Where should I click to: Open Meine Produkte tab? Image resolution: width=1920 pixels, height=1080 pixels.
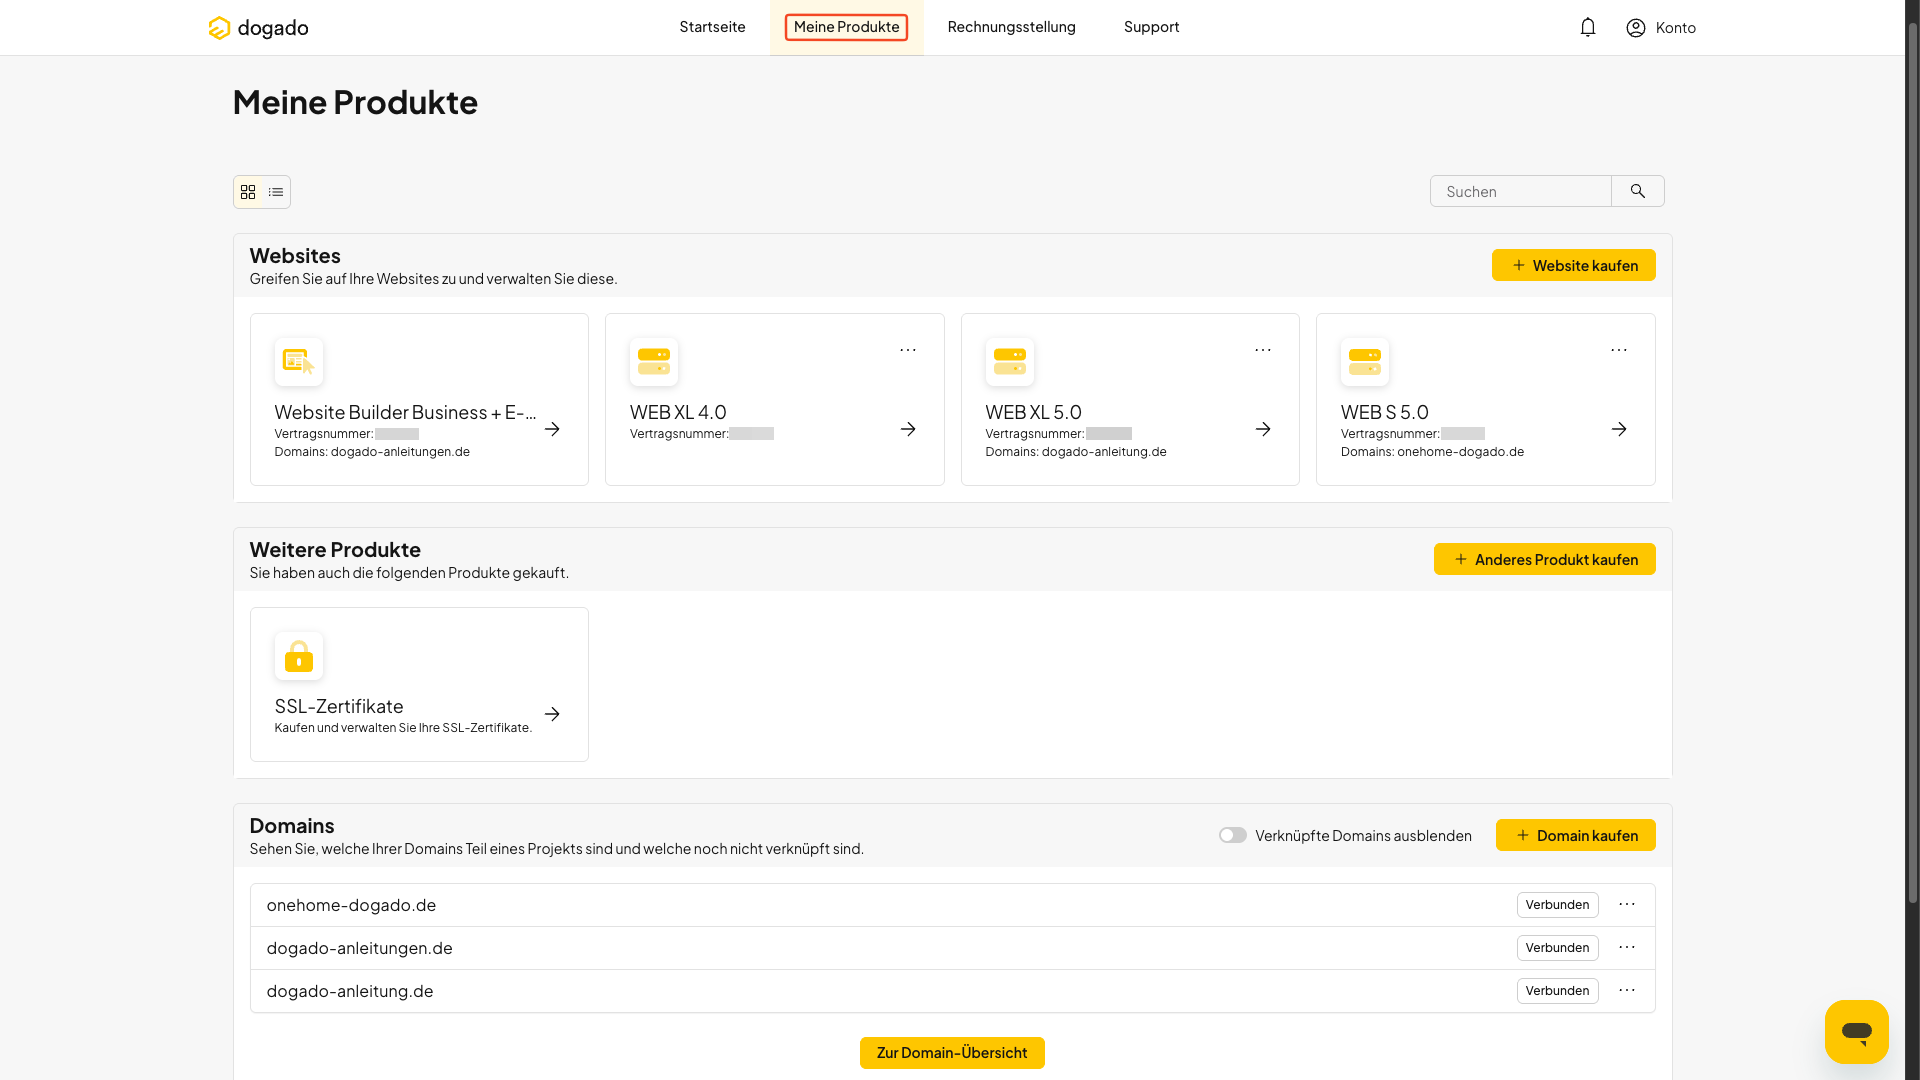click(846, 27)
